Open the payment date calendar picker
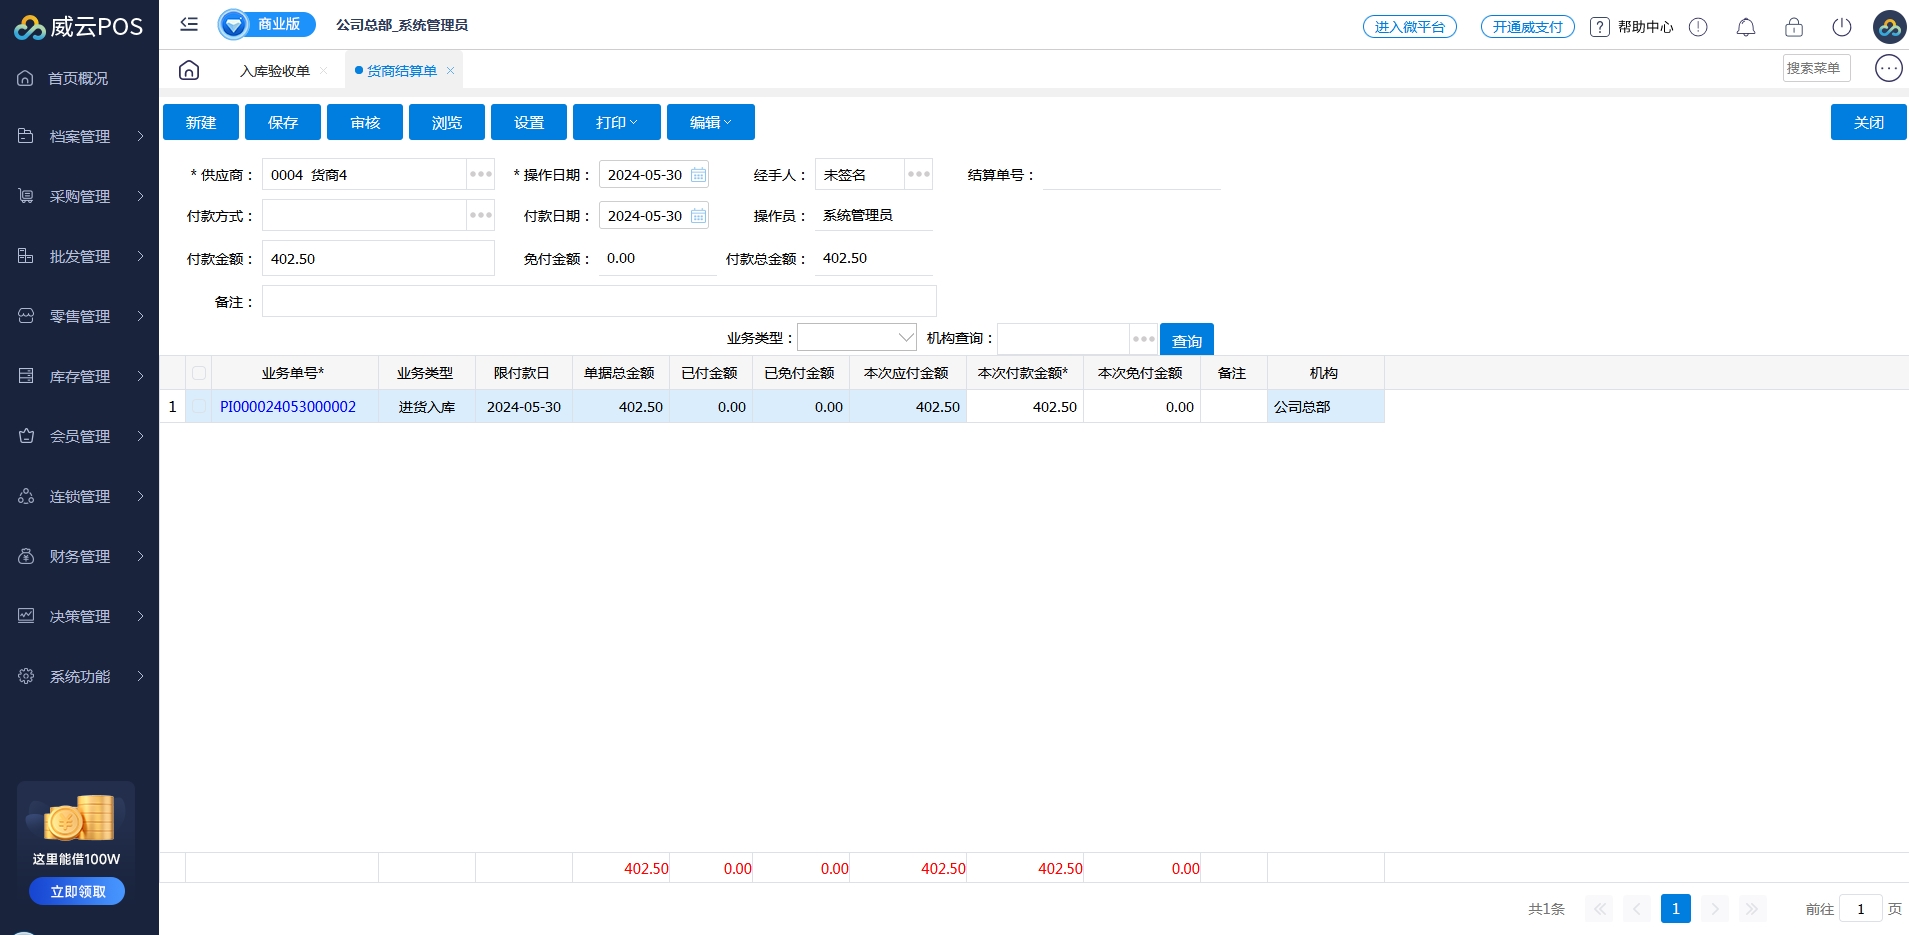Screen dimensions: 1909x935 (698, 216)
